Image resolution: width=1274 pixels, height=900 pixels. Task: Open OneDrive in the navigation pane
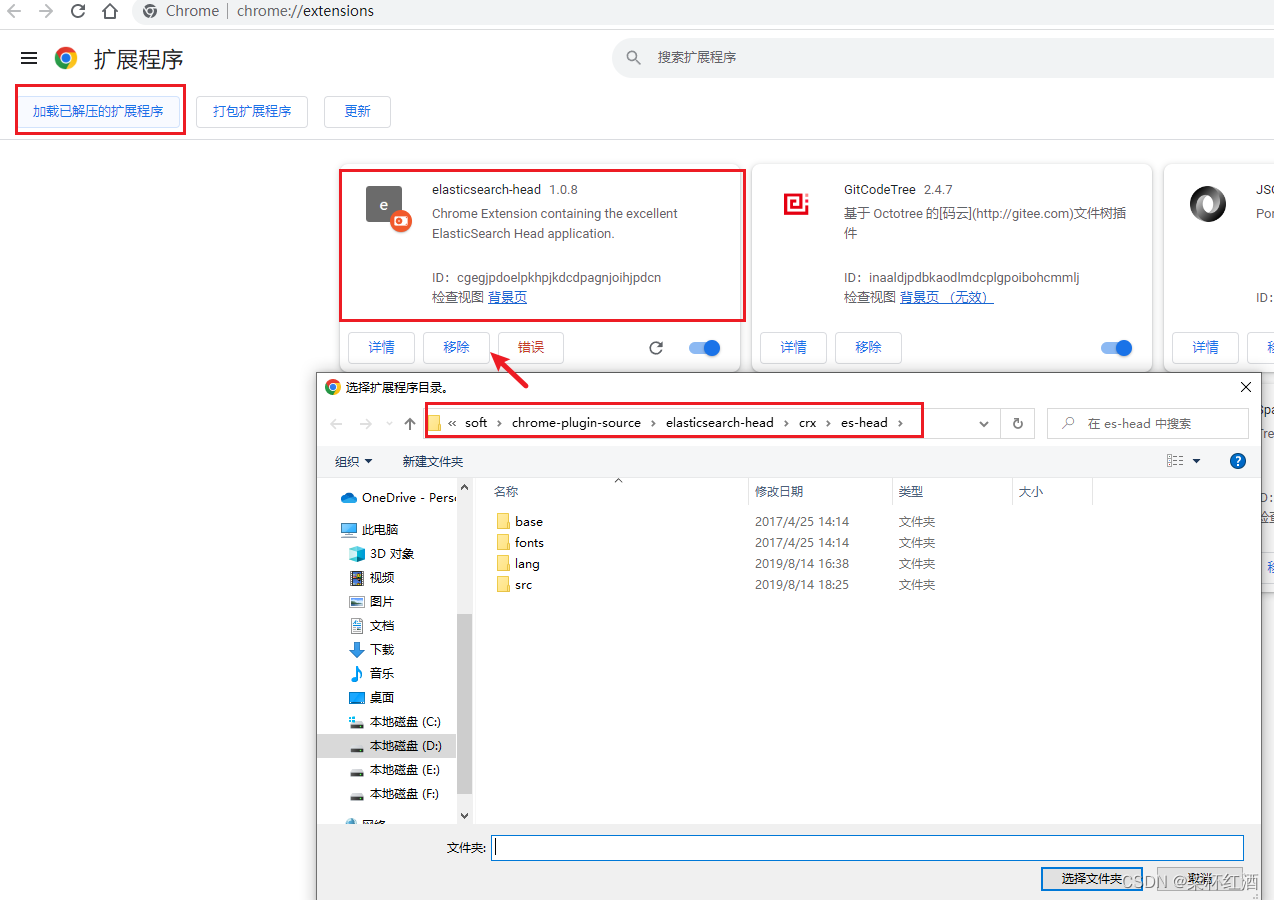(x=398, y=497)
